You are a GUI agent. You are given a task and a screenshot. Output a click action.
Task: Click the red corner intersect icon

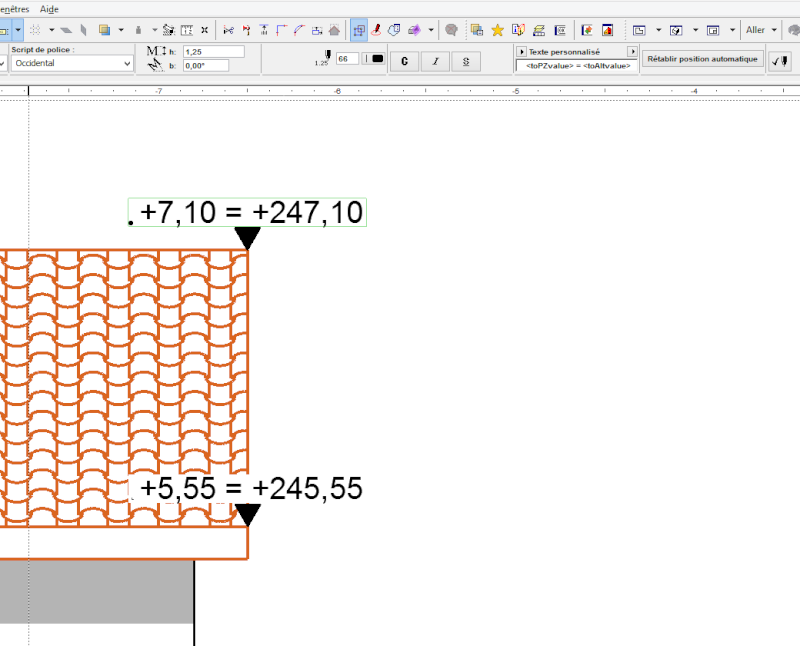[282, 30]
